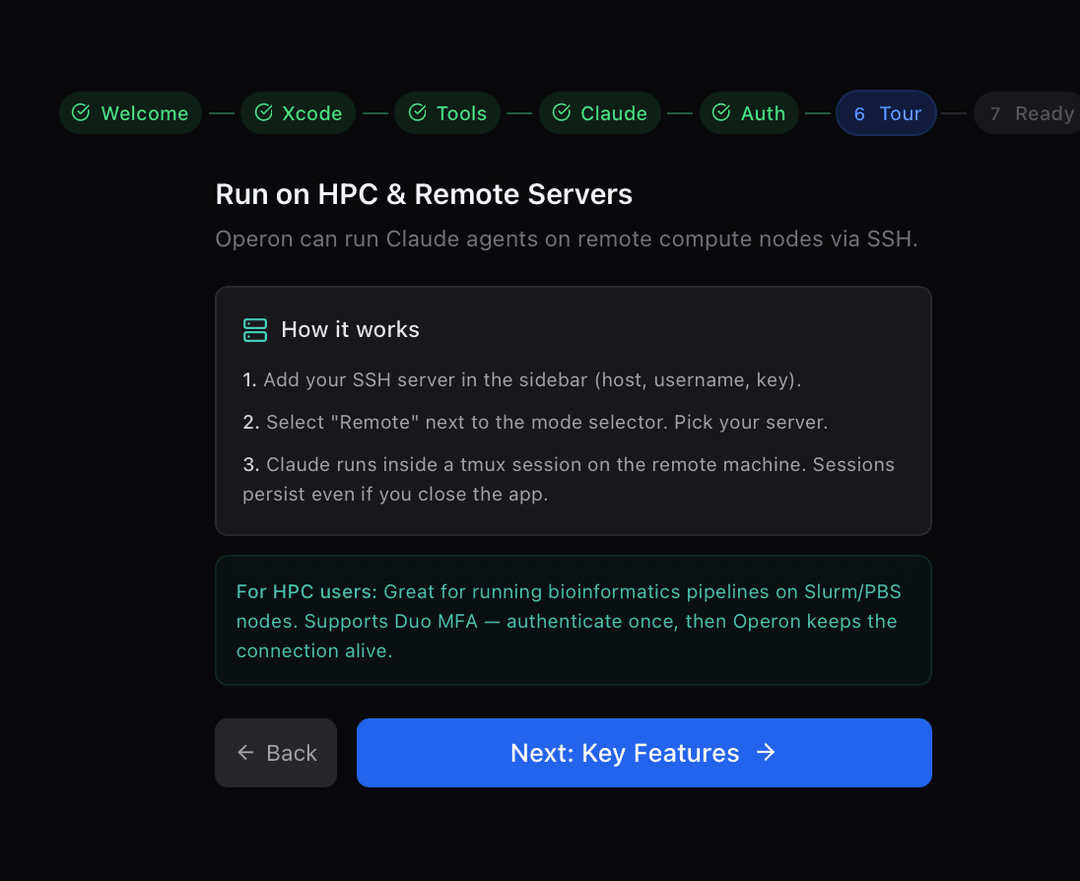The height and width of the screenshot is (881, 1080).
Task: Click the How it works title
Action: pyautogui.click(x=350, y=330)
